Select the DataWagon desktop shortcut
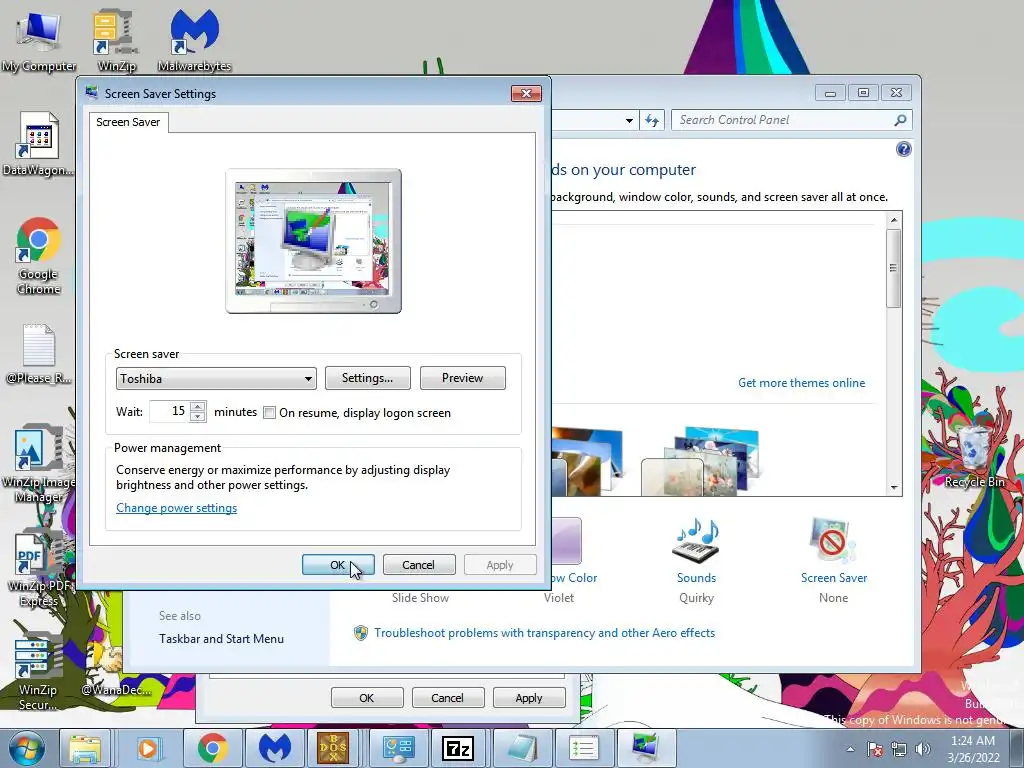The width and height of the screenshot is (1024, 768). coord(39,145)
